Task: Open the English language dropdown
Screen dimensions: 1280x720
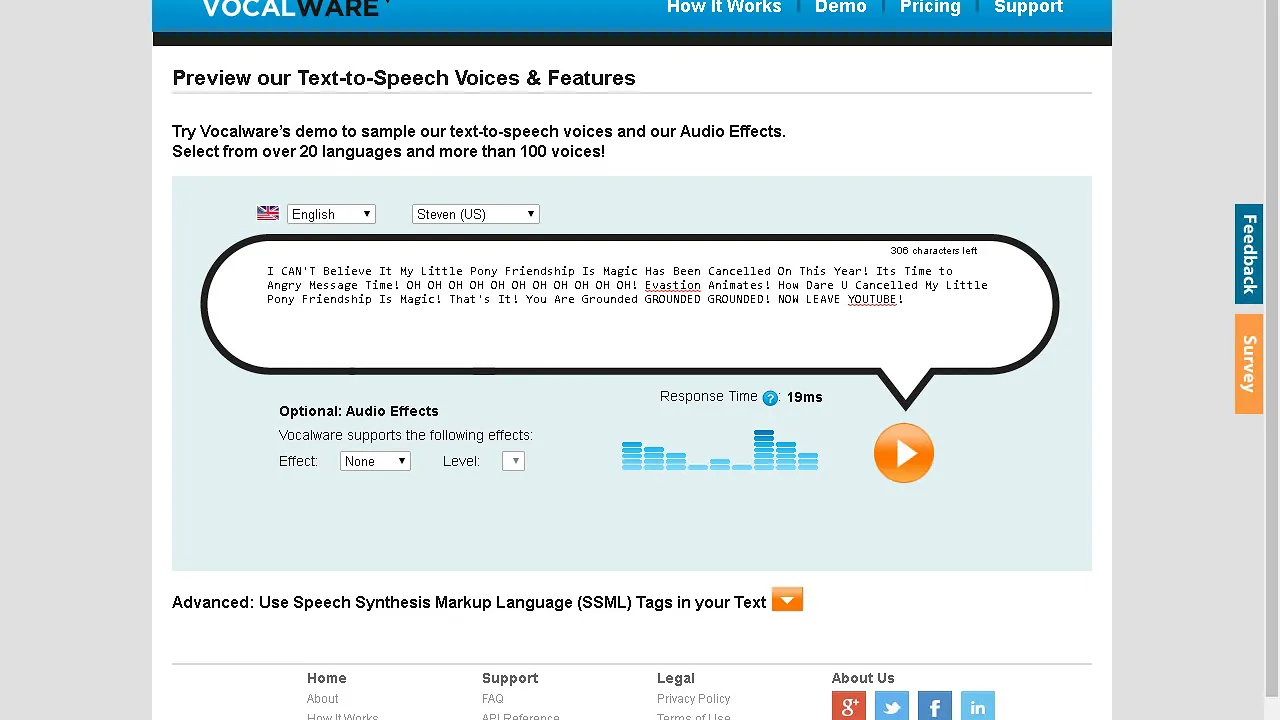Action: click(331, 214)
